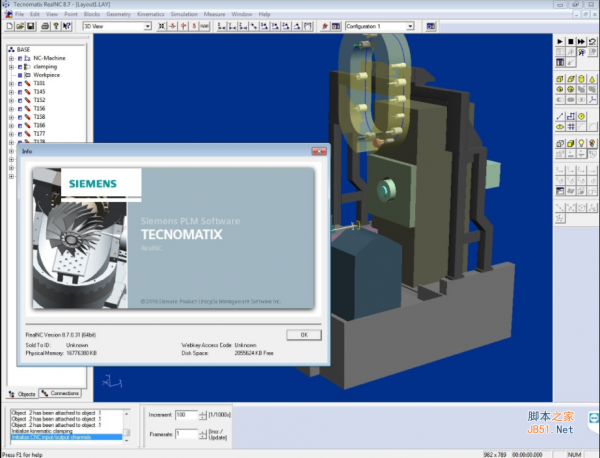Select the yellow ellipse tool
Viewport: 600px width, 458px height.
coord(560,127)
